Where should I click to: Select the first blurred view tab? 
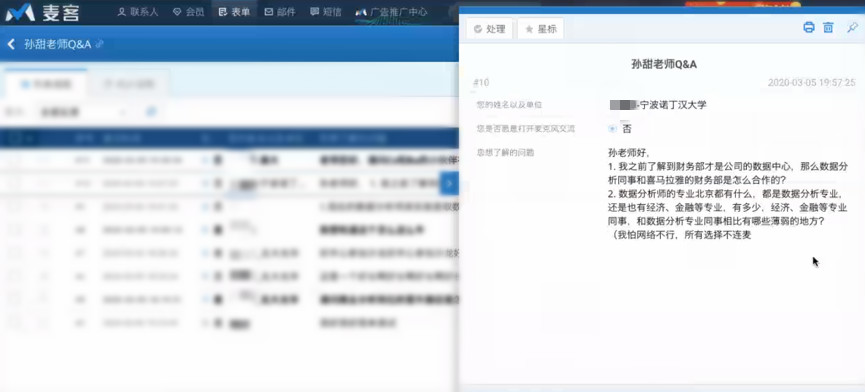tap(45, 84)
